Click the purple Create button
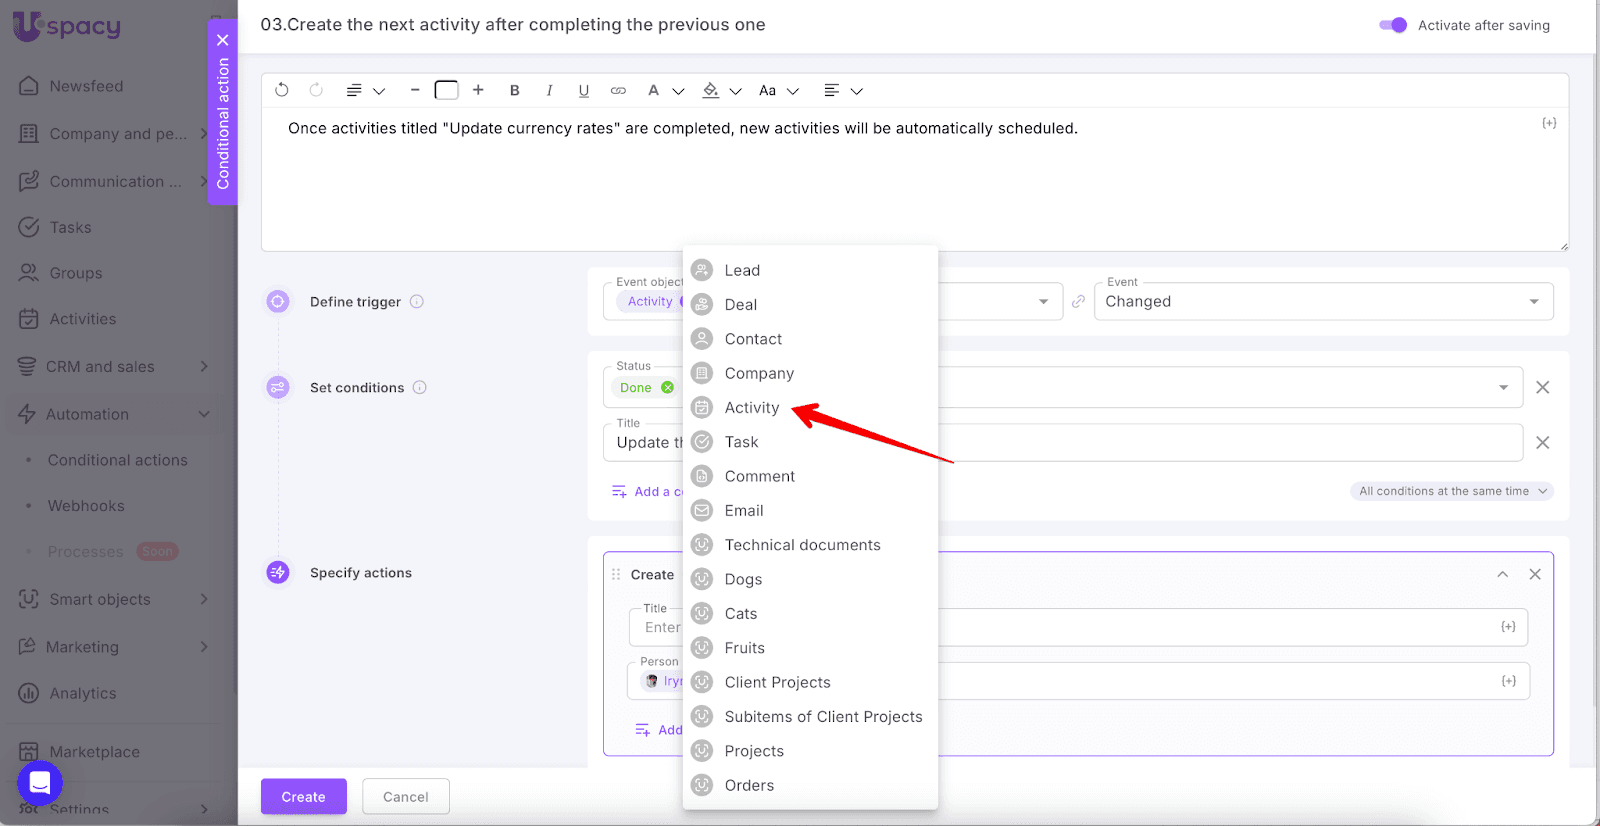 coord(303,797)
